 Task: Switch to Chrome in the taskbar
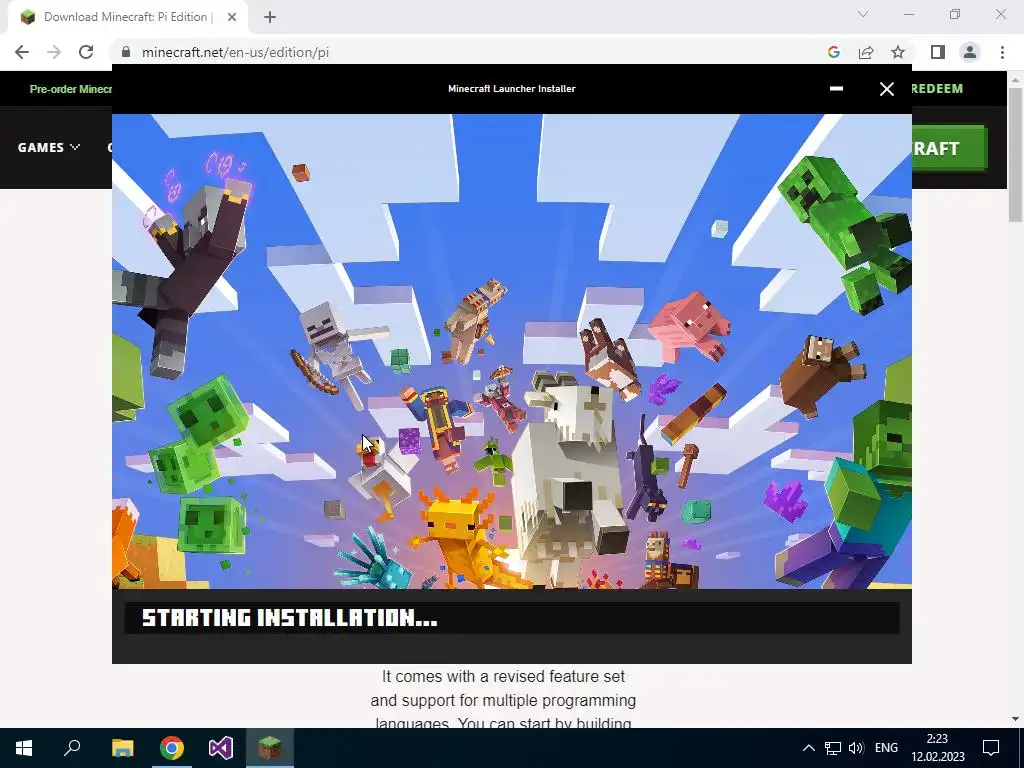tap(172, 748)
